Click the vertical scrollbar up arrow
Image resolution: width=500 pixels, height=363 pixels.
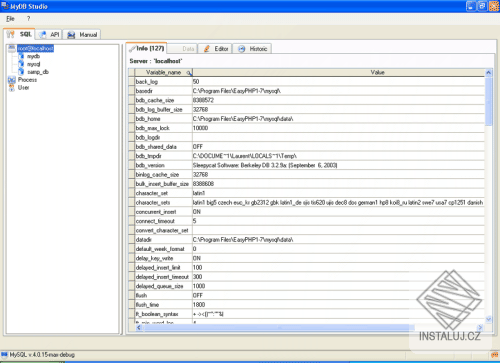[x=489, y=73]
